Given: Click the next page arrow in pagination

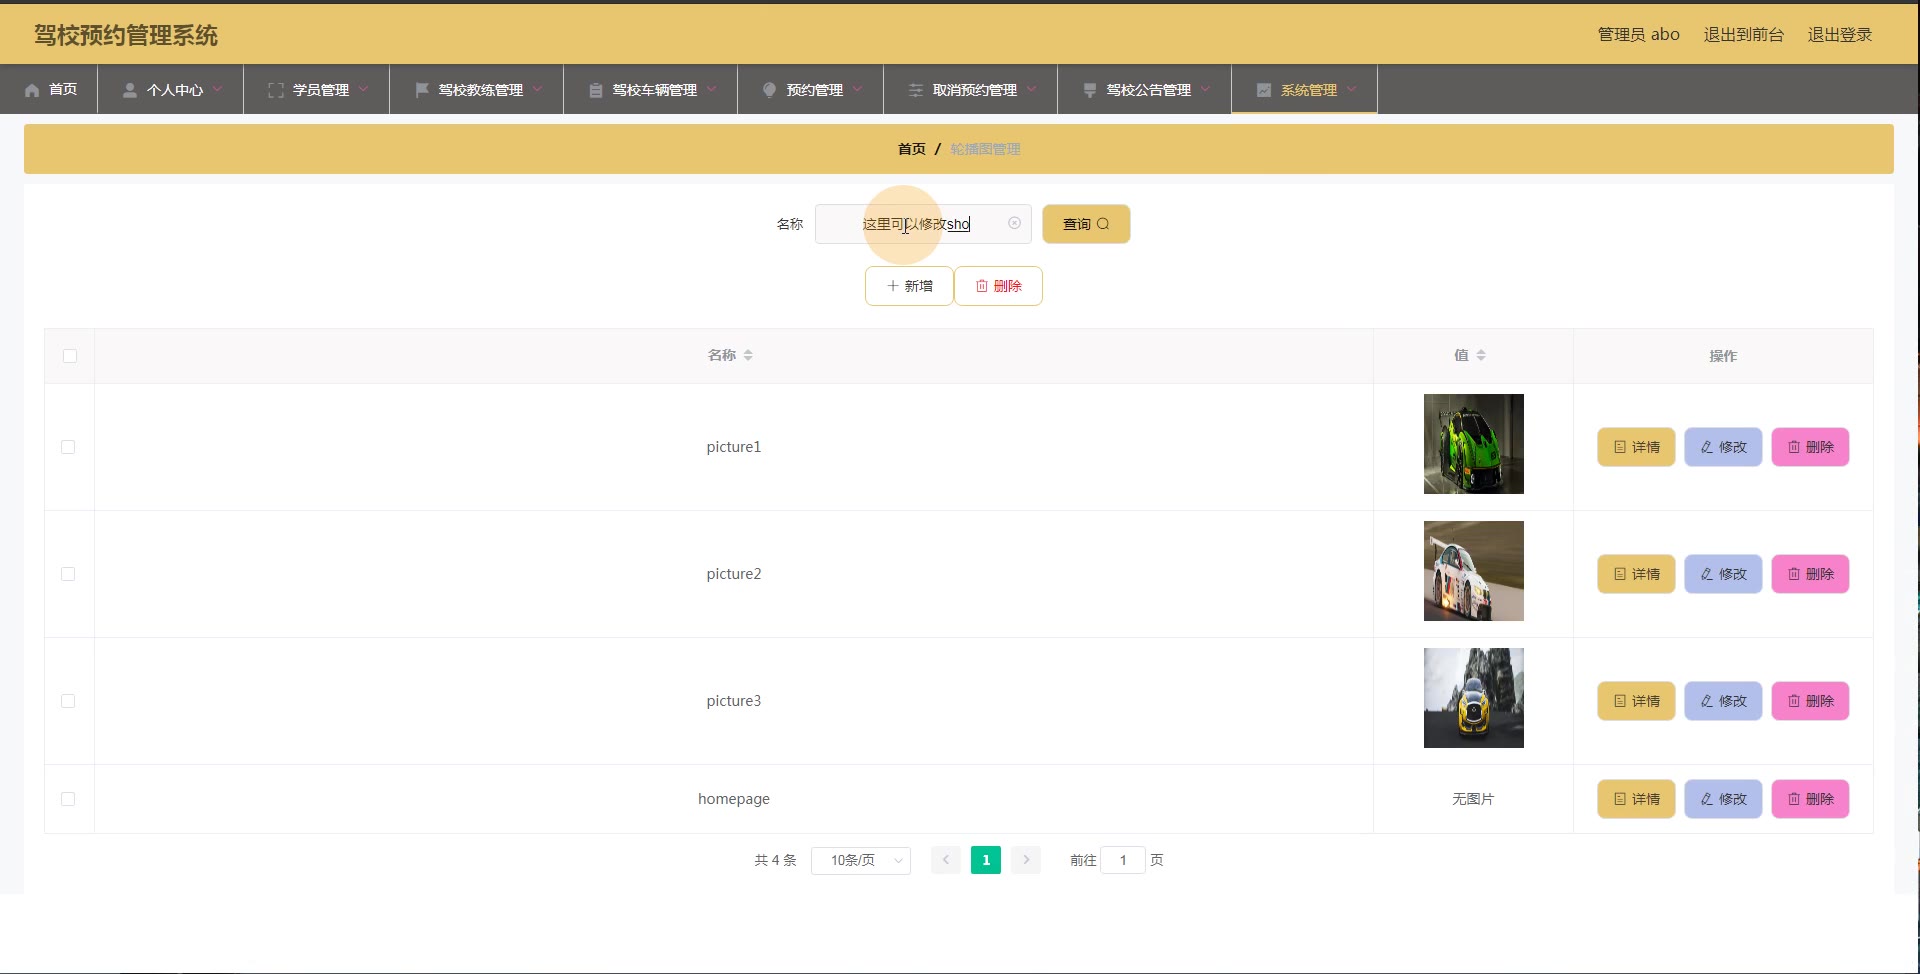Looking at the screenshot, I should pyautogui.click(x=1026, y=860).
